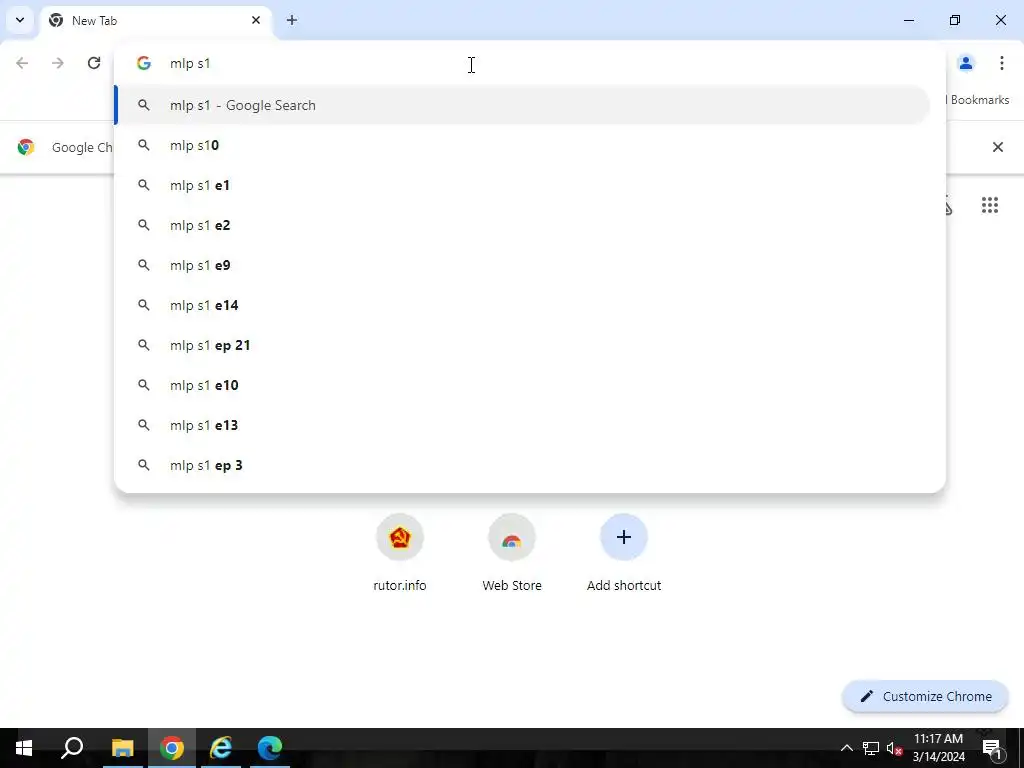
Task: Open the notification center icon
Action: tap(991, 748)
